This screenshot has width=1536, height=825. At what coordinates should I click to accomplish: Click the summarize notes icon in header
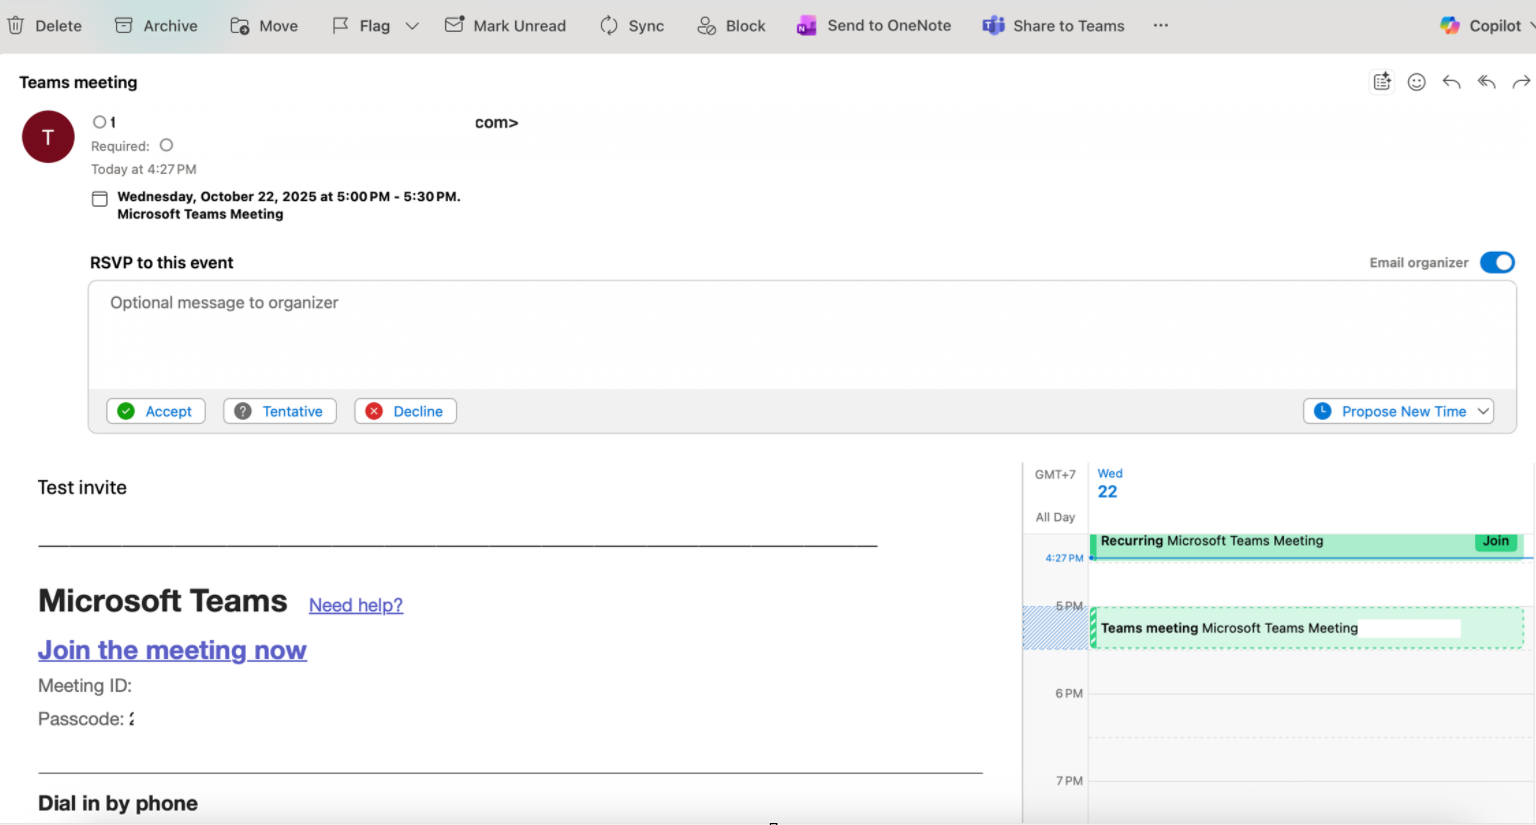1382,82
